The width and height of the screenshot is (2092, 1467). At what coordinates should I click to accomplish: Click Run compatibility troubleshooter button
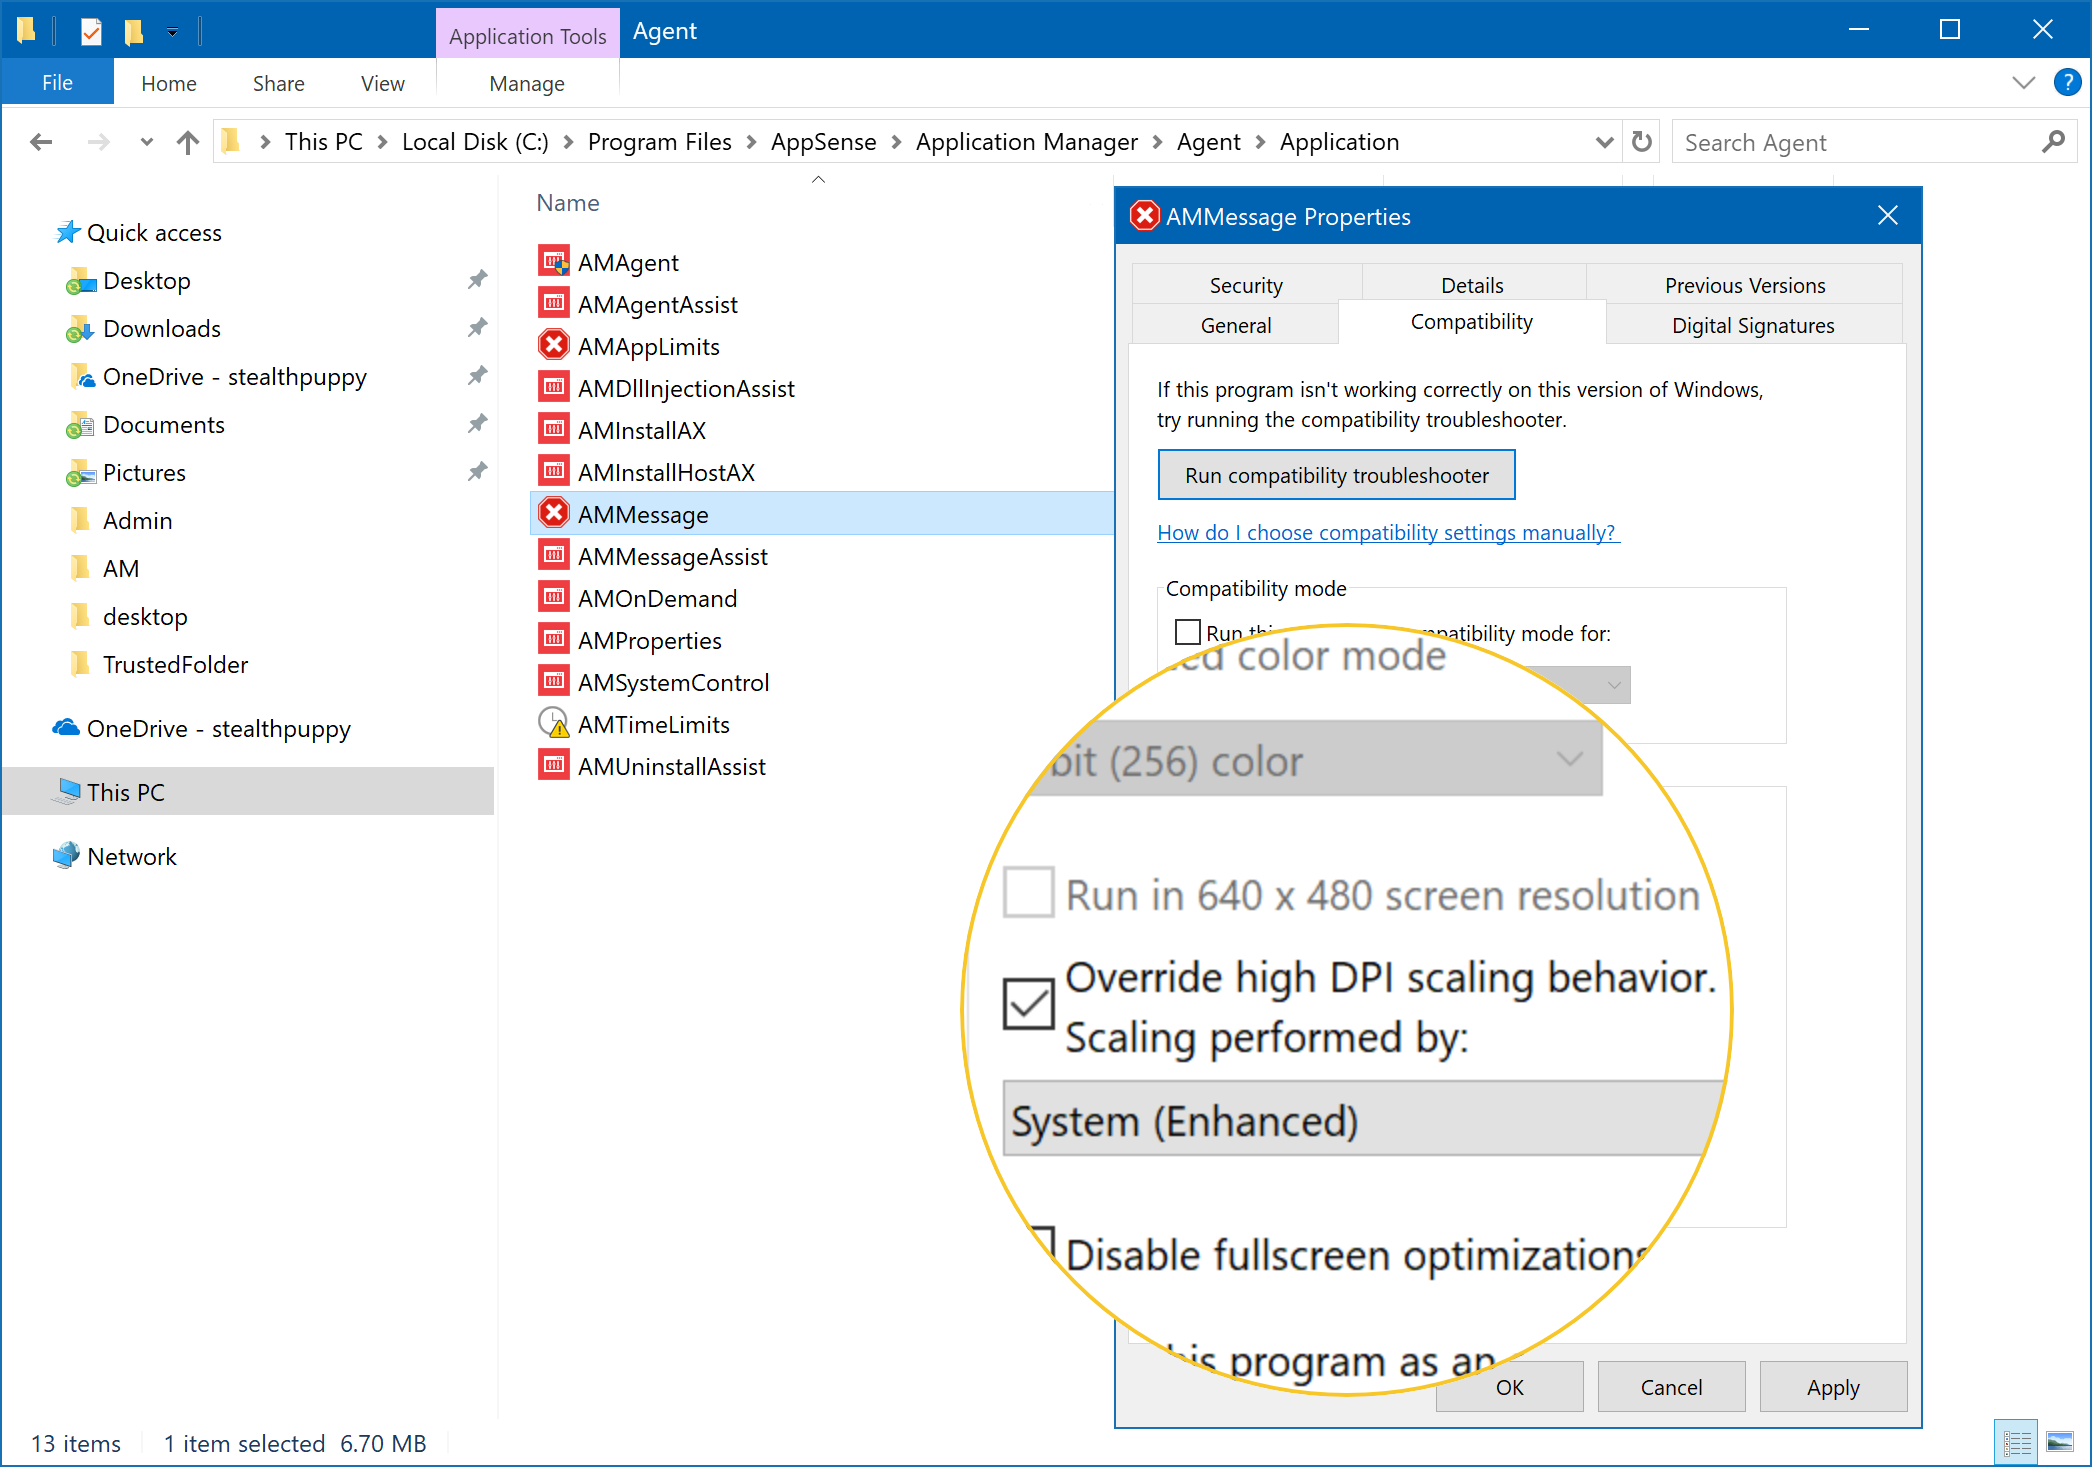point(1337,475)
